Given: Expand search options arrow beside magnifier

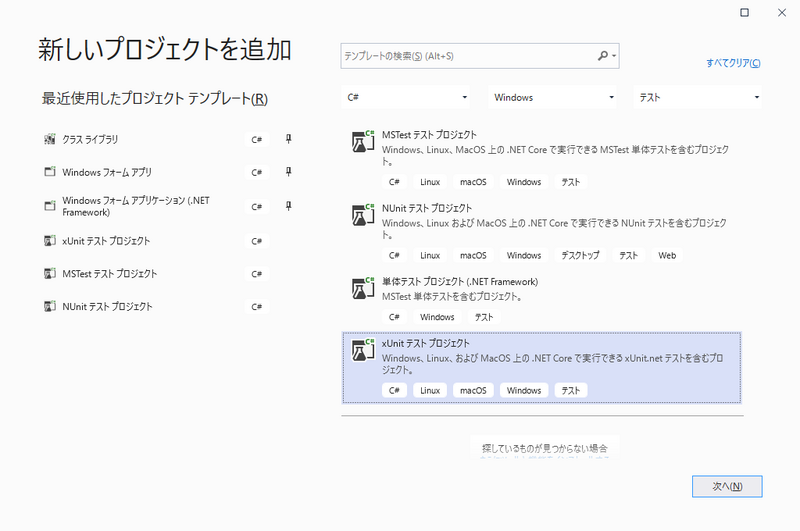Looking at the screenshot, I should [614, 56].
